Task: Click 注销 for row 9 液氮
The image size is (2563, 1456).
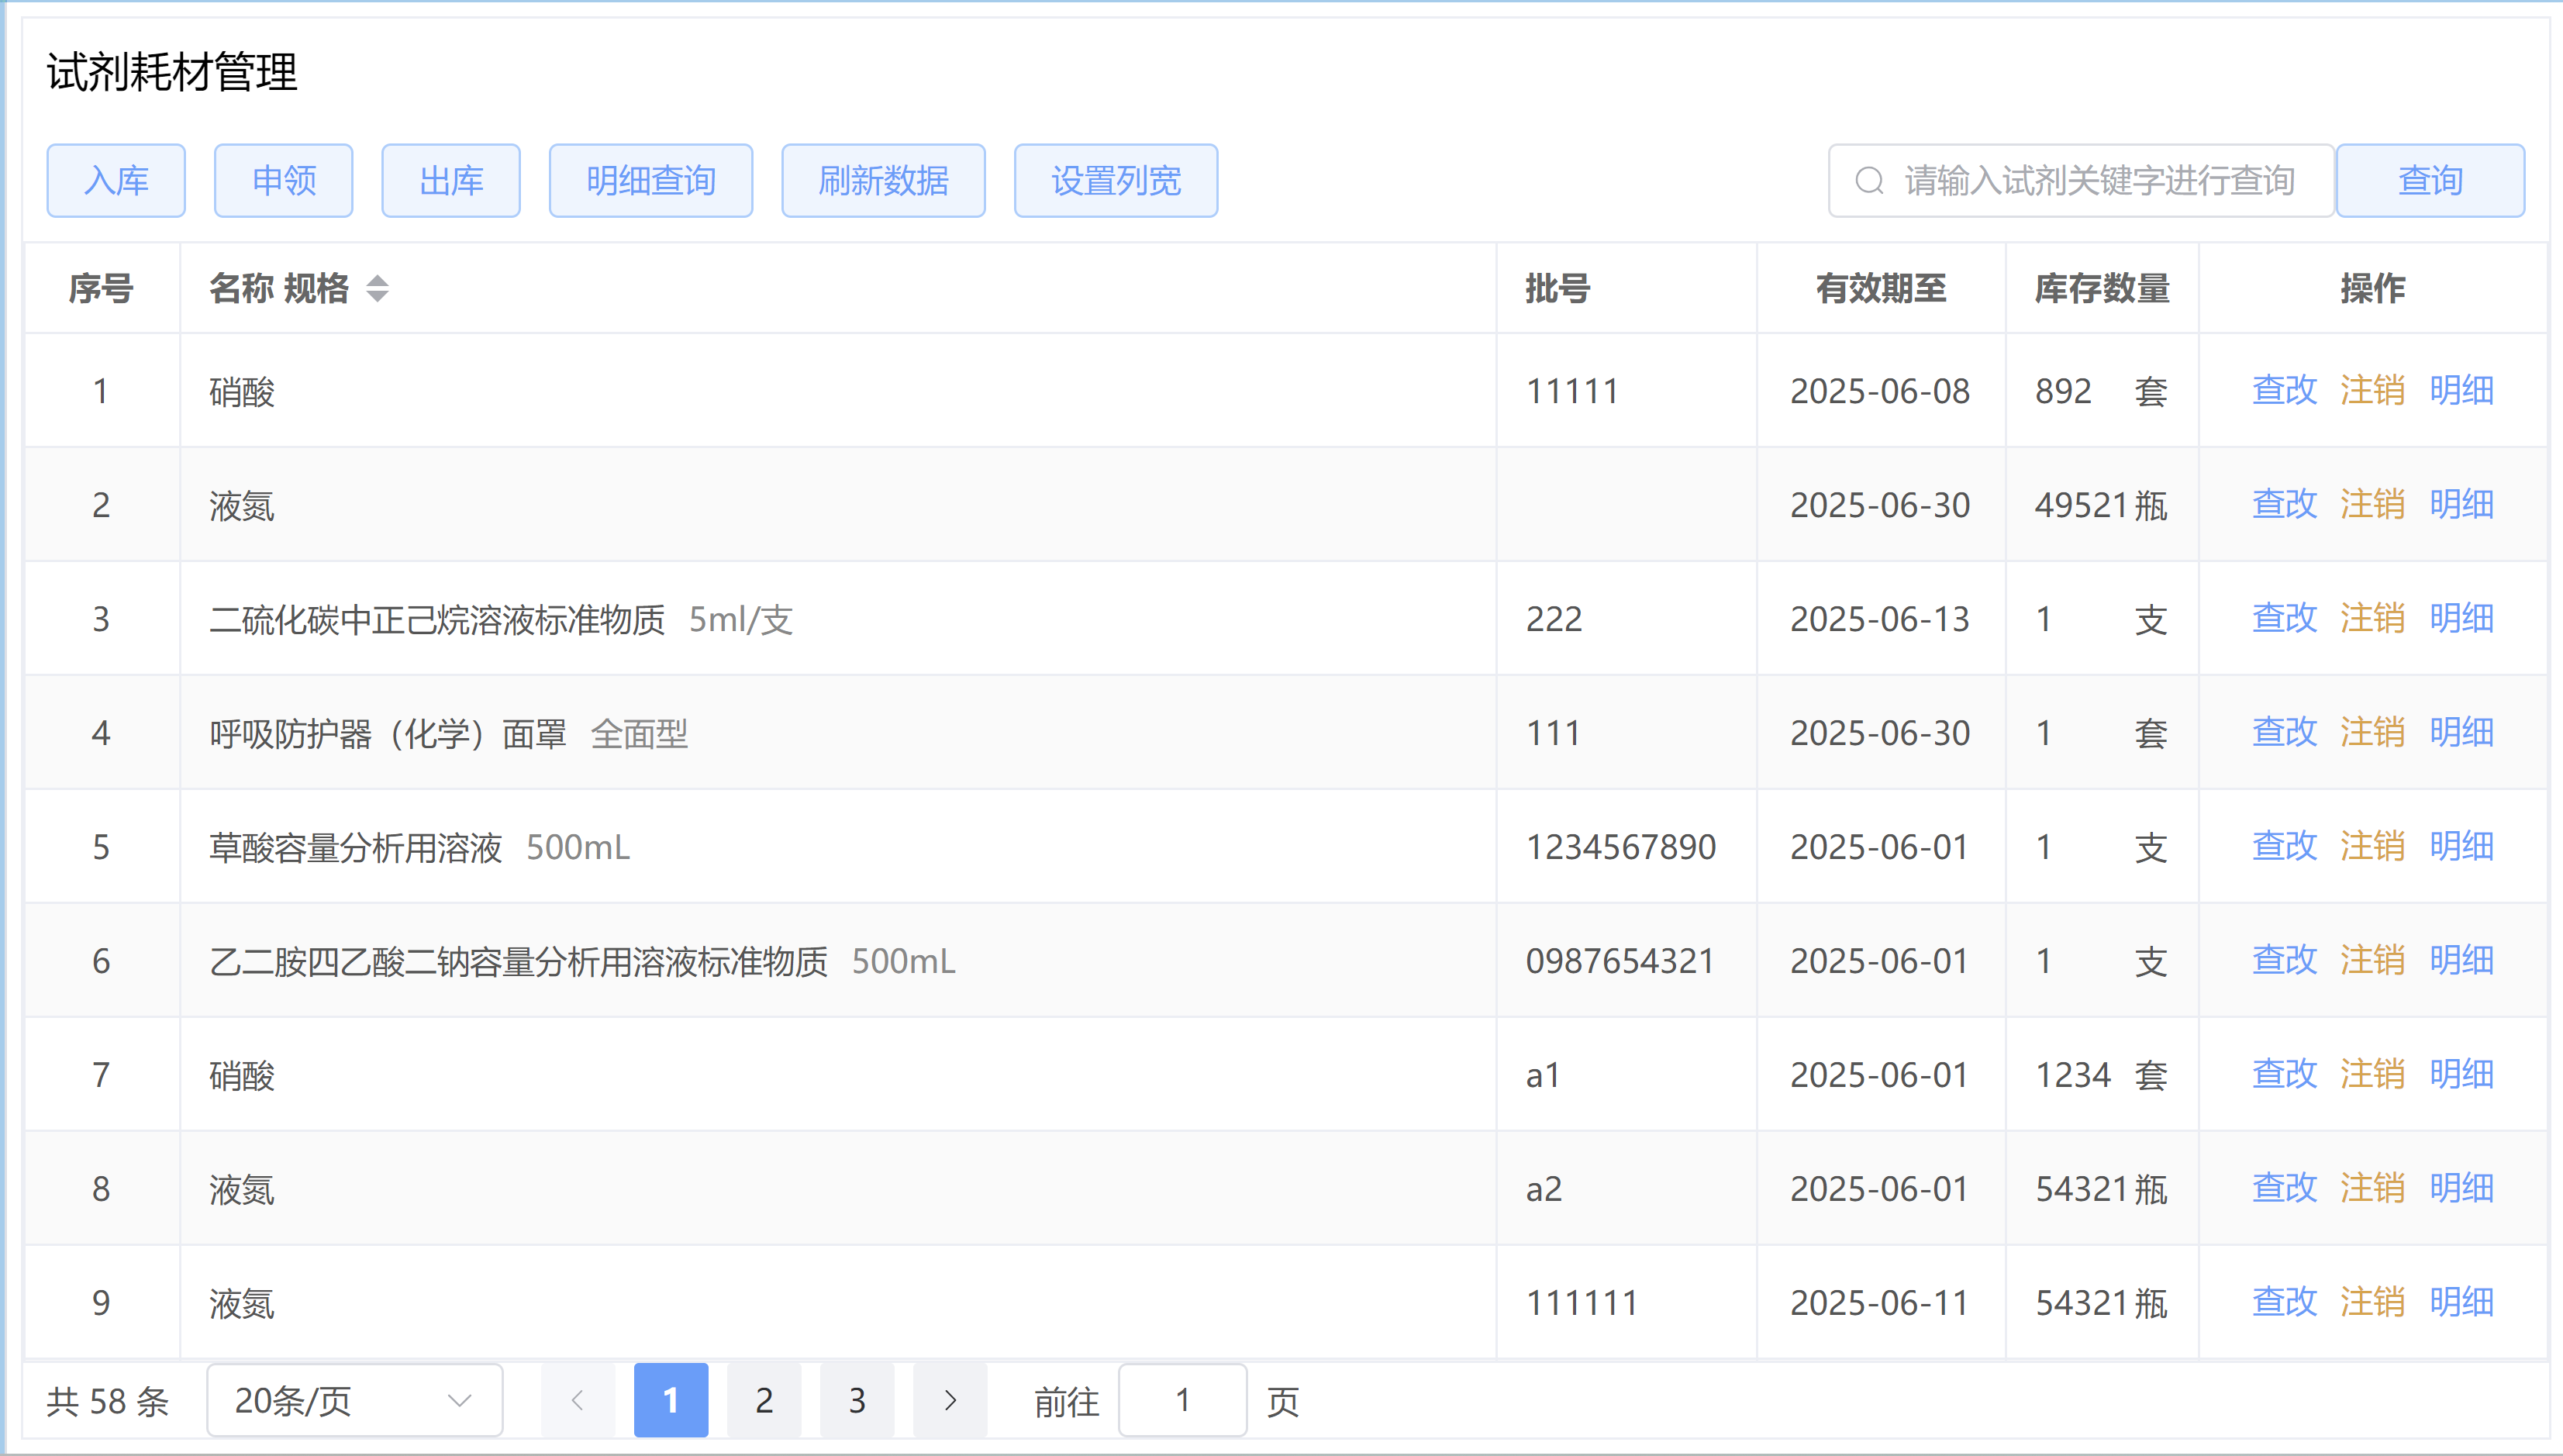Action: [2372, 1302]
